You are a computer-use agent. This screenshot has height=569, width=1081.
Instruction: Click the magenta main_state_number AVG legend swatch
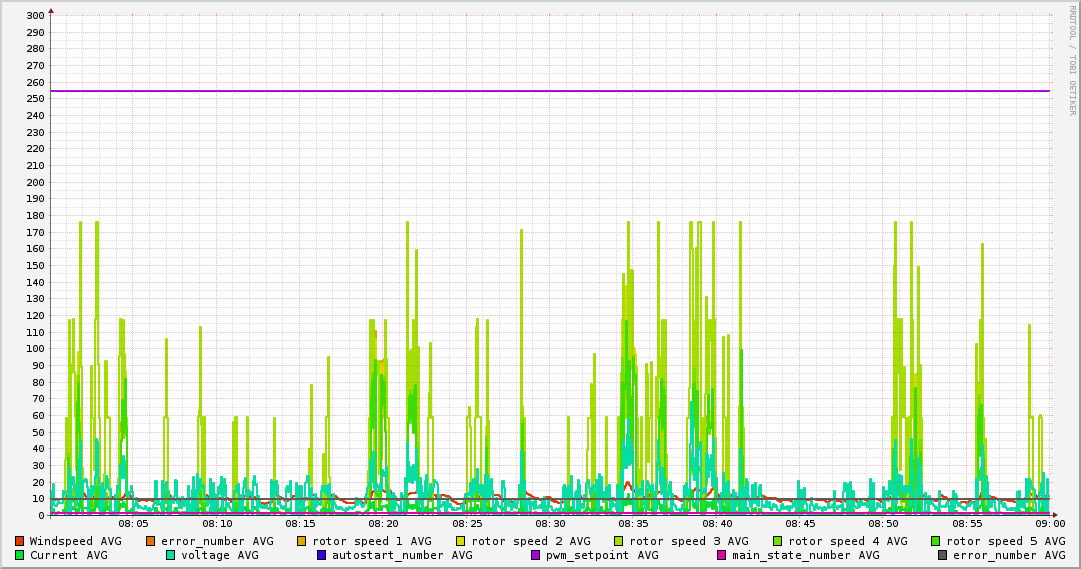tap(722, 555)
